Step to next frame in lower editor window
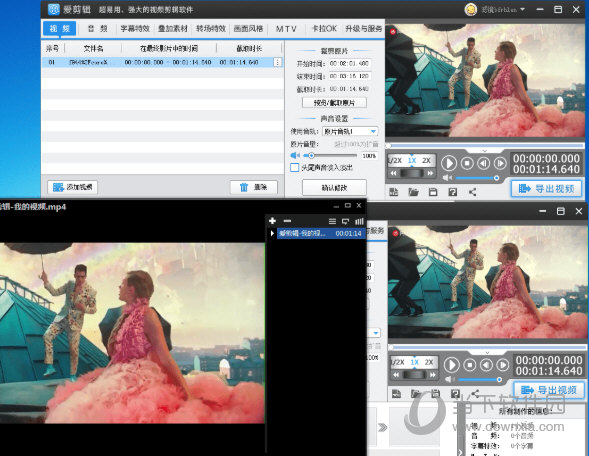This screenshot has height=456, width=589. (503, 364)
